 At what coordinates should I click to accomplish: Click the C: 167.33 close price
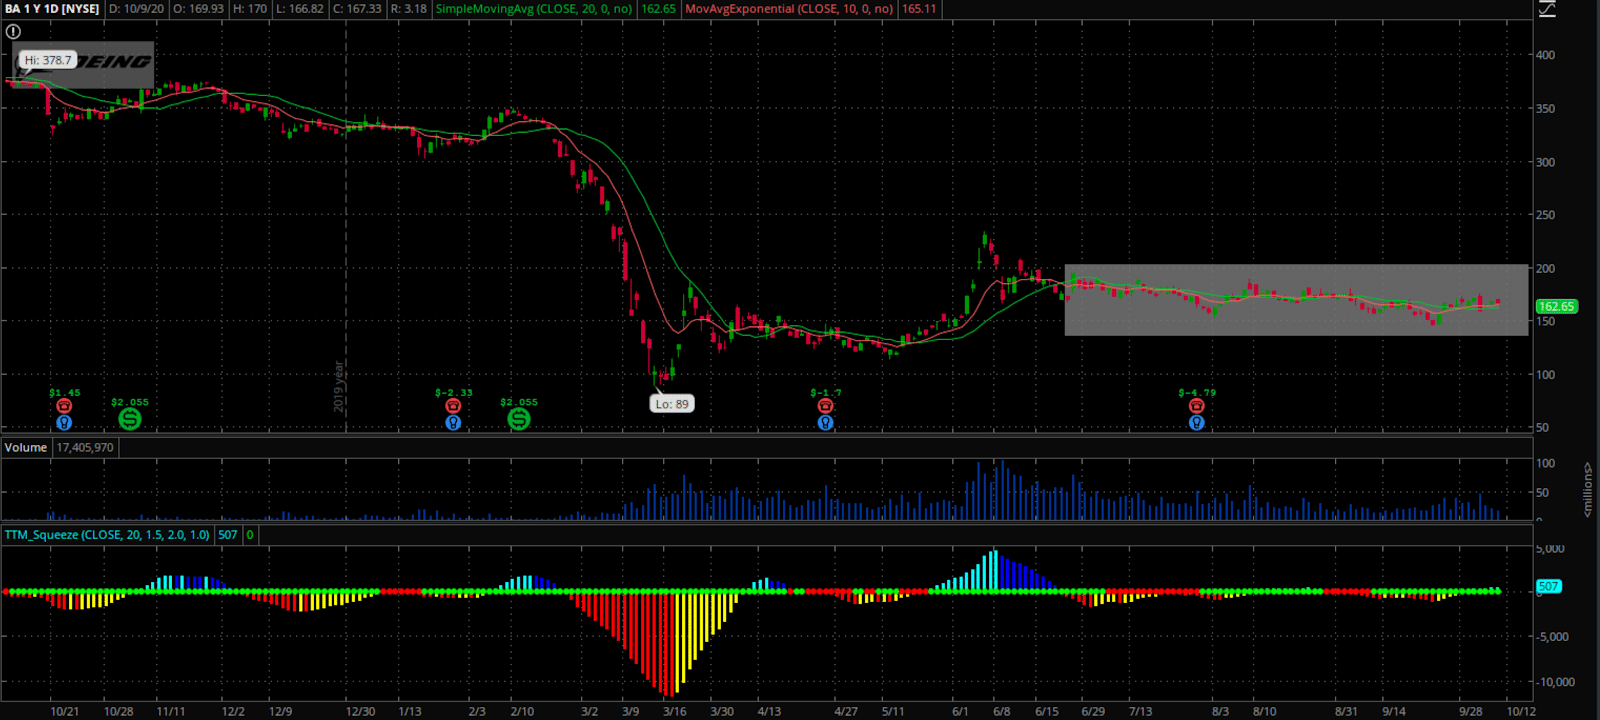[x=357, y=9]
